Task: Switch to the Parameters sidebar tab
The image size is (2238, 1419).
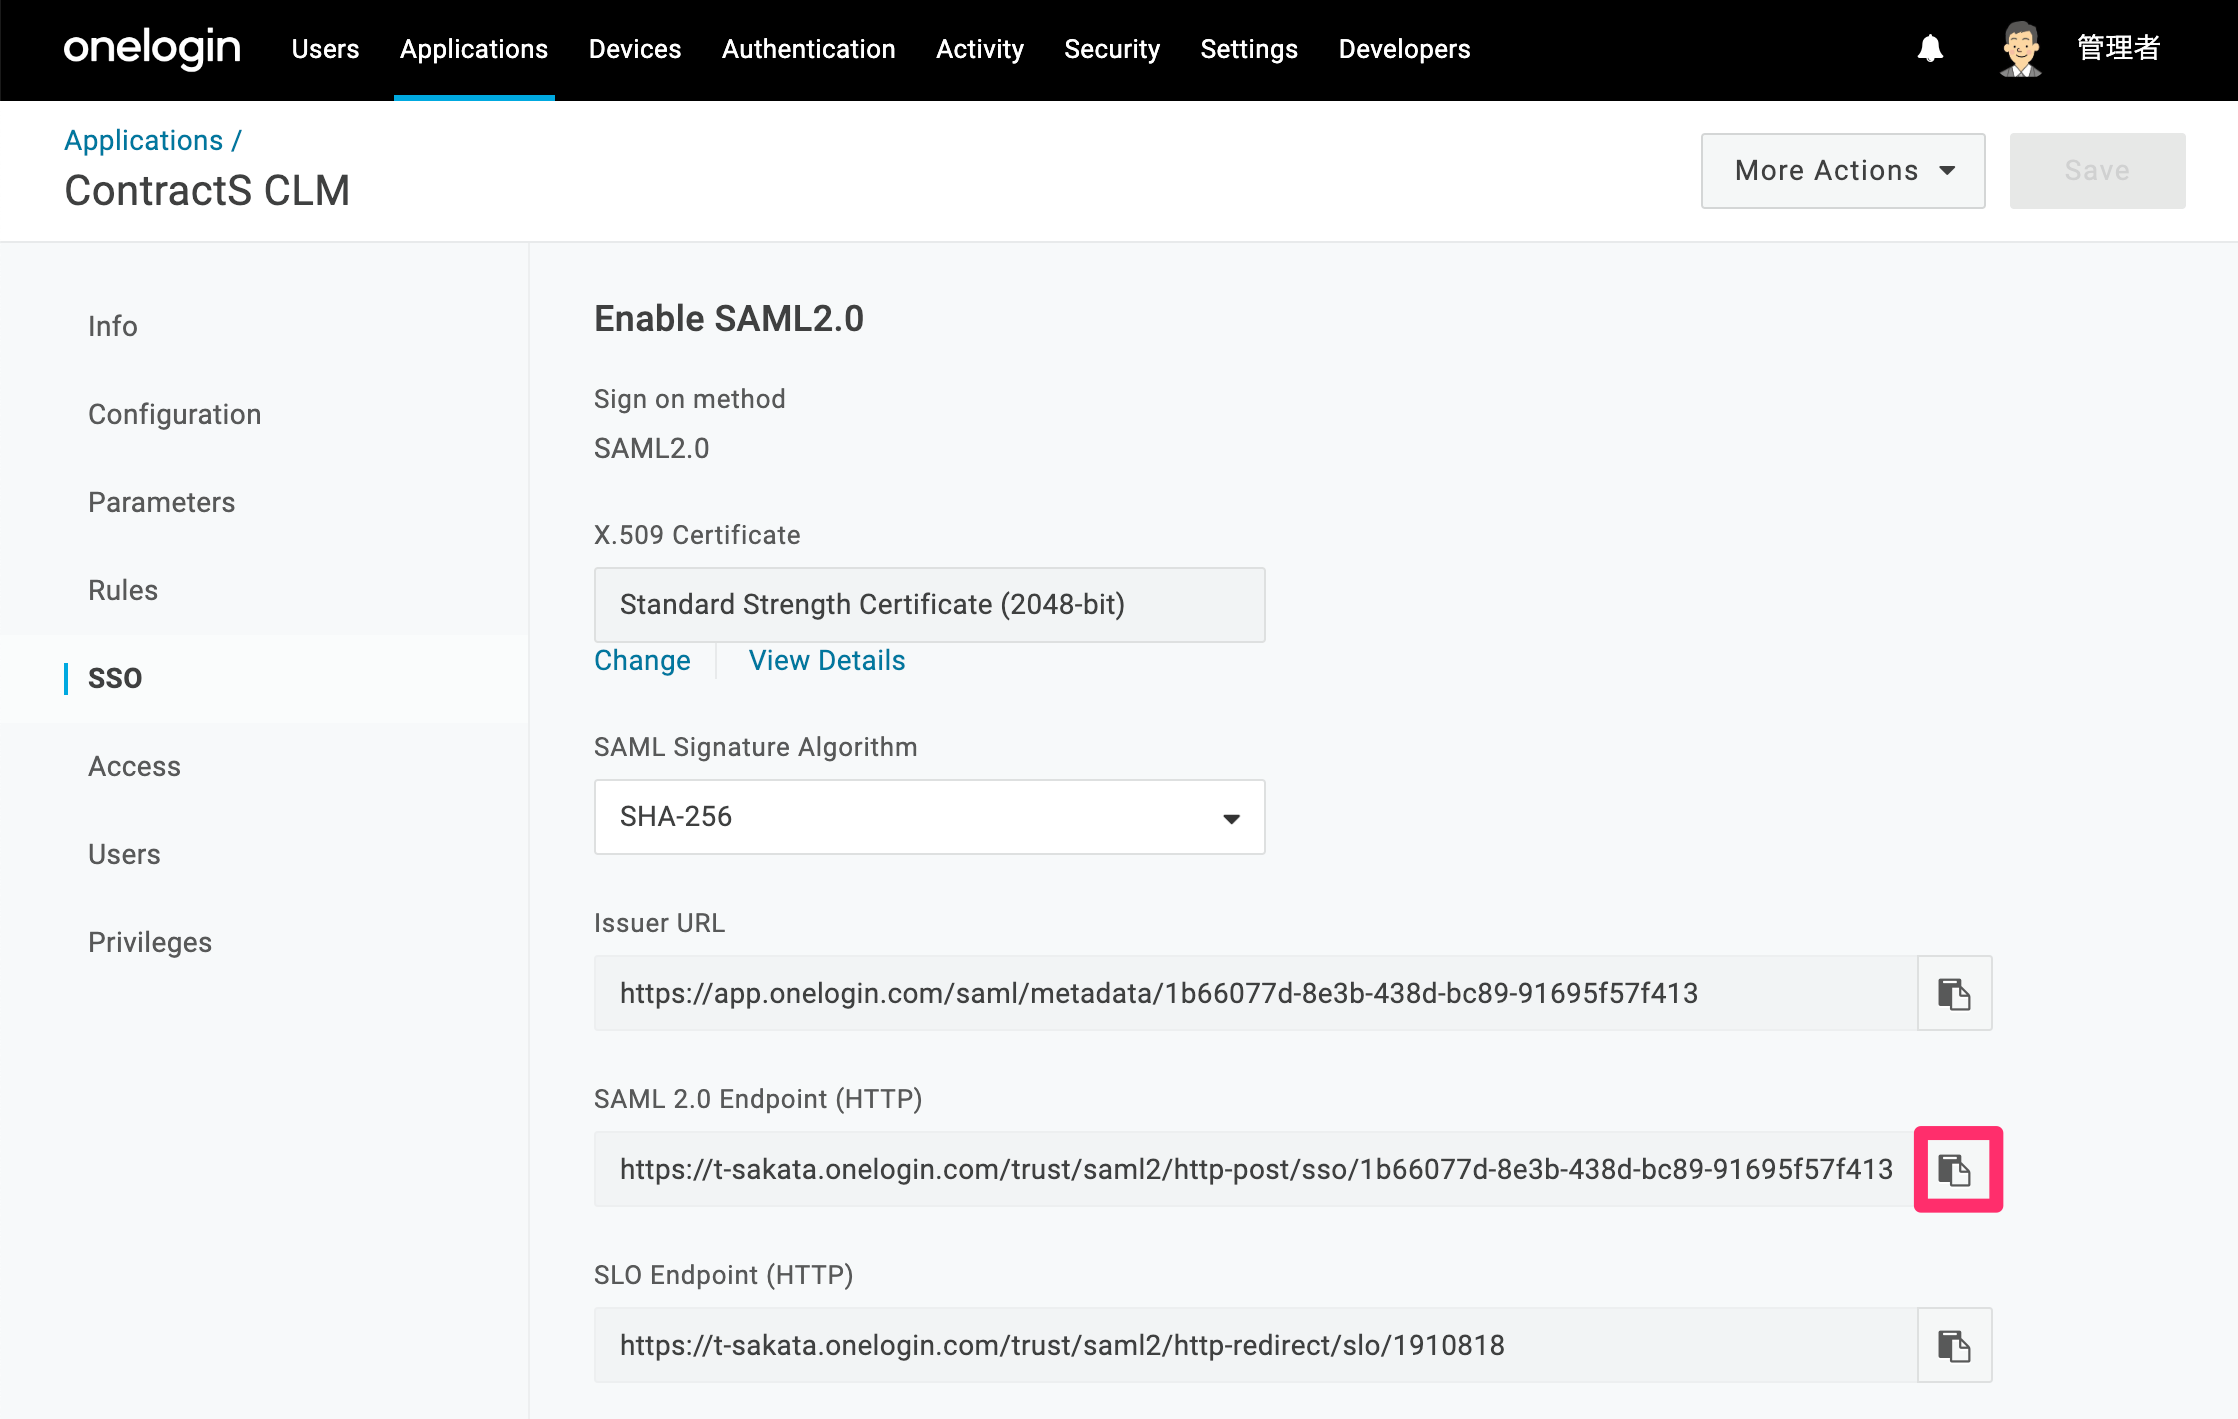Action: pos(162,502)
